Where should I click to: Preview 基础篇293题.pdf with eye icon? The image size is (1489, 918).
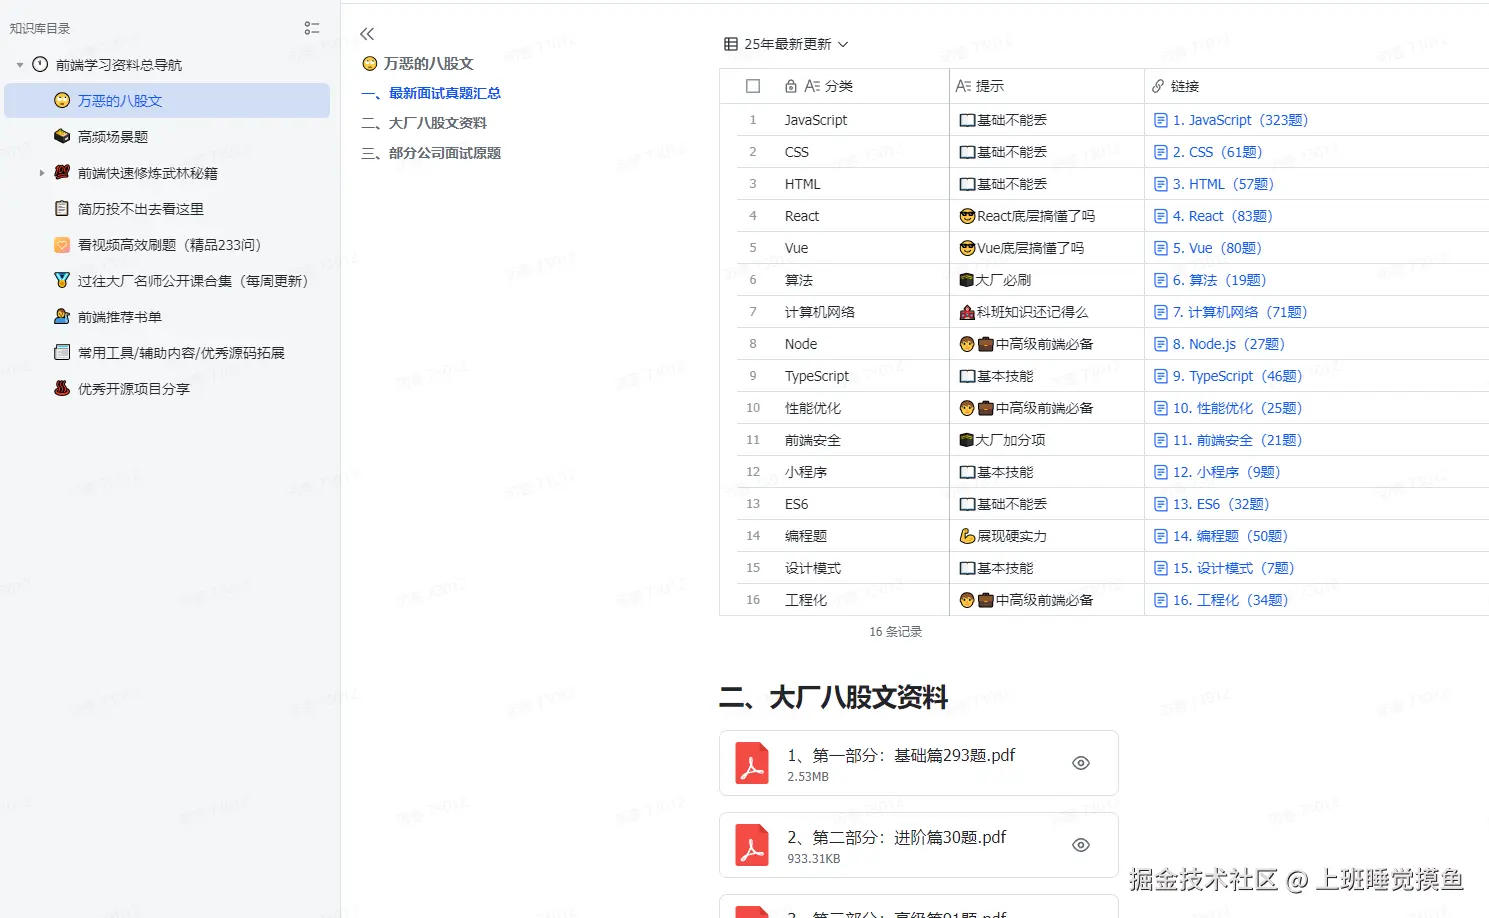pyautogui.click(x=1081, y=763)
